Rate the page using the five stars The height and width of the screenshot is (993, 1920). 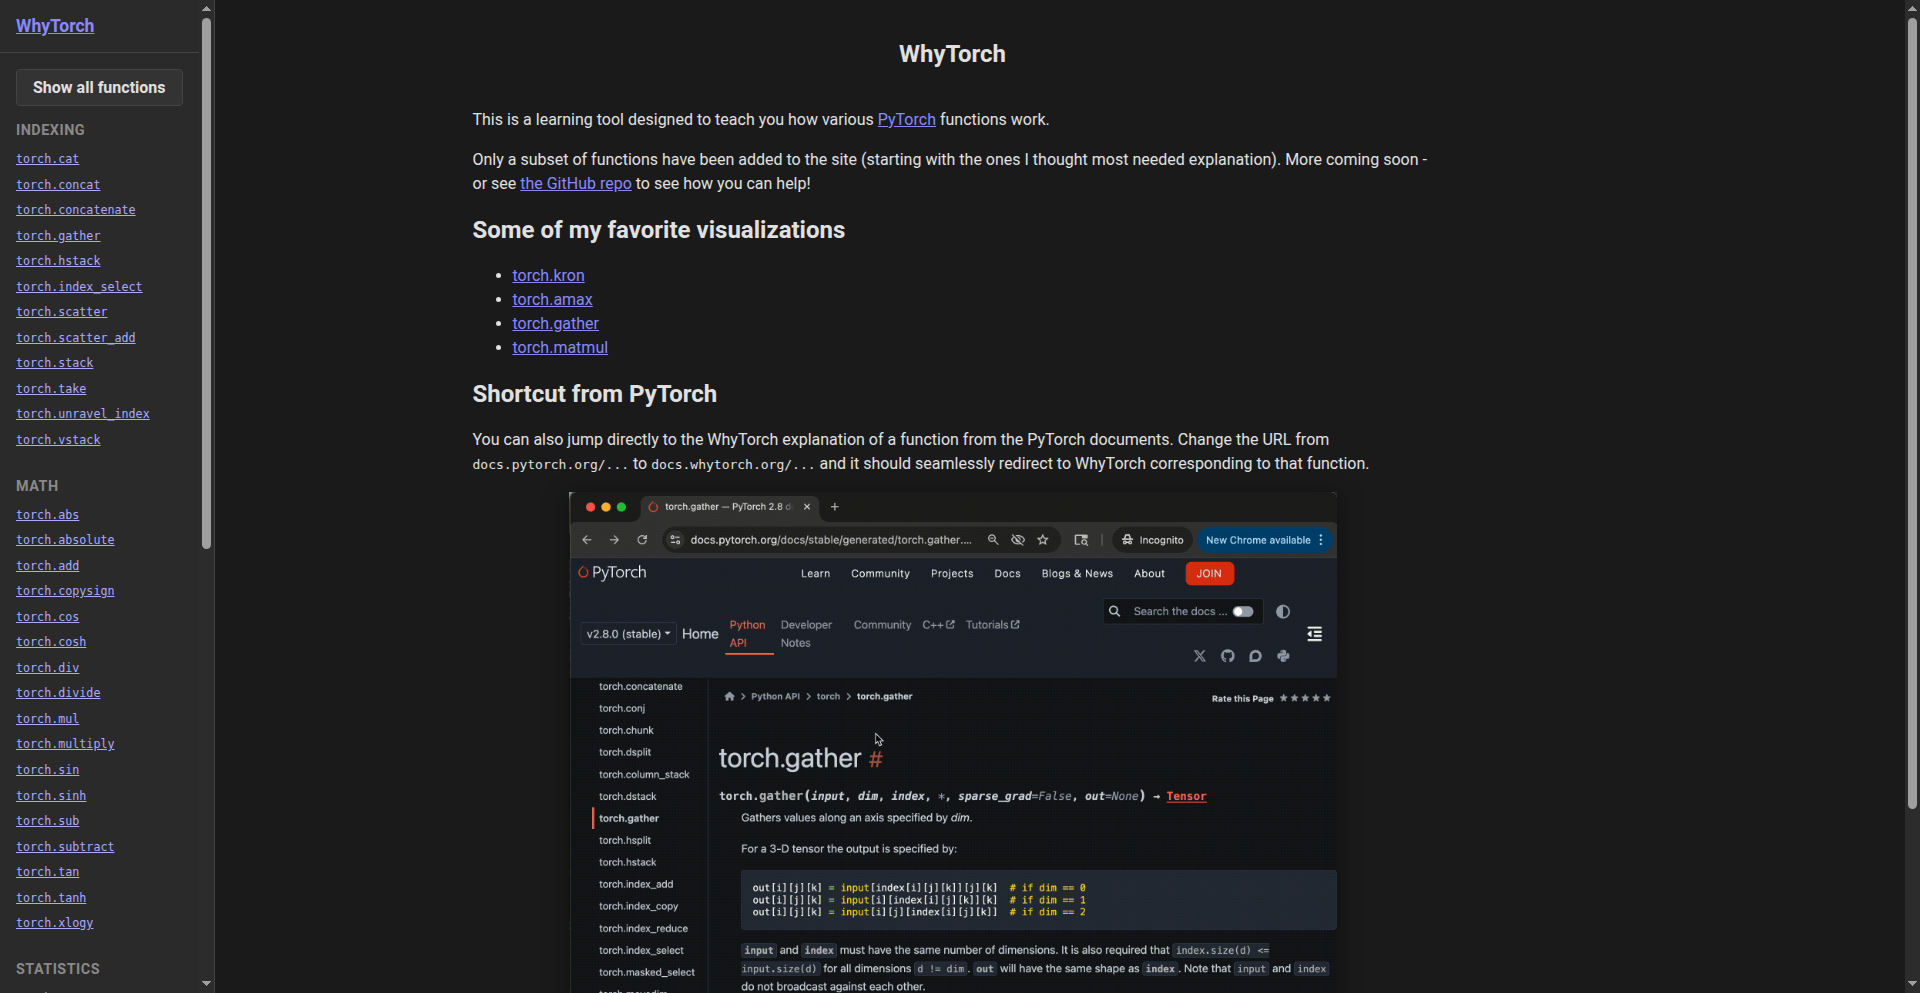coord(1305,698)
